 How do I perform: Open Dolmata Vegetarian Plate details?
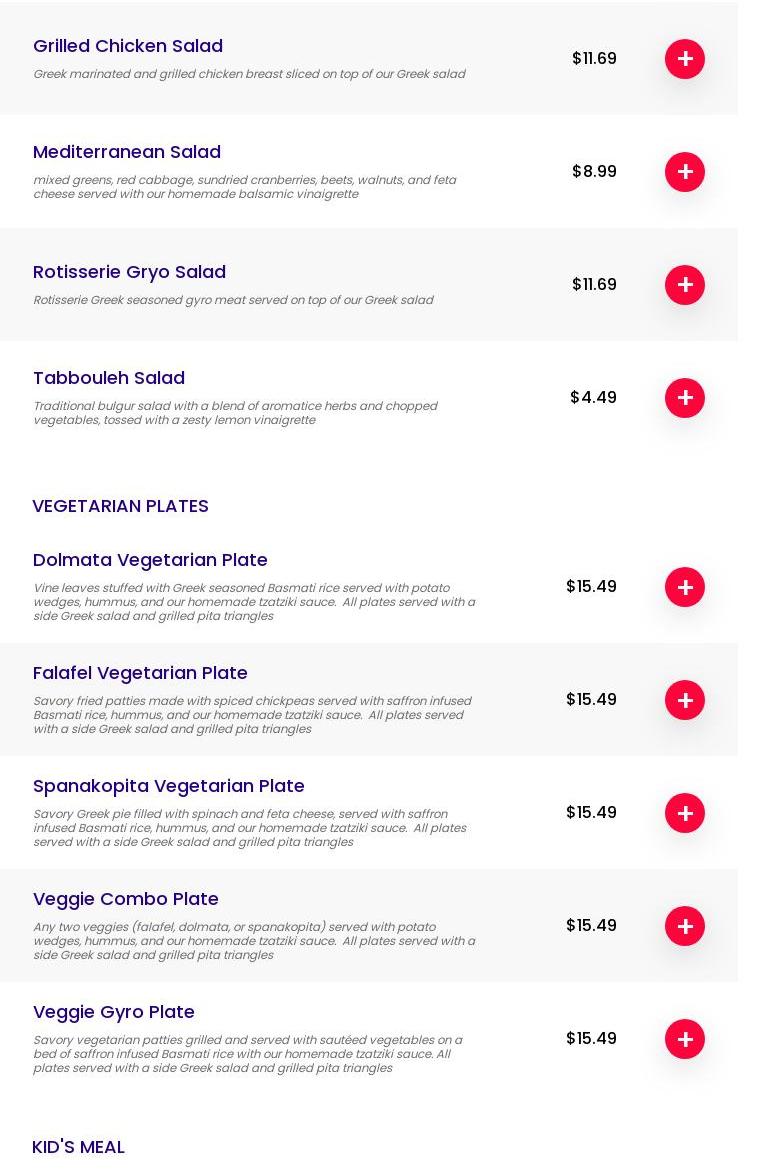[x=150, y=560]
